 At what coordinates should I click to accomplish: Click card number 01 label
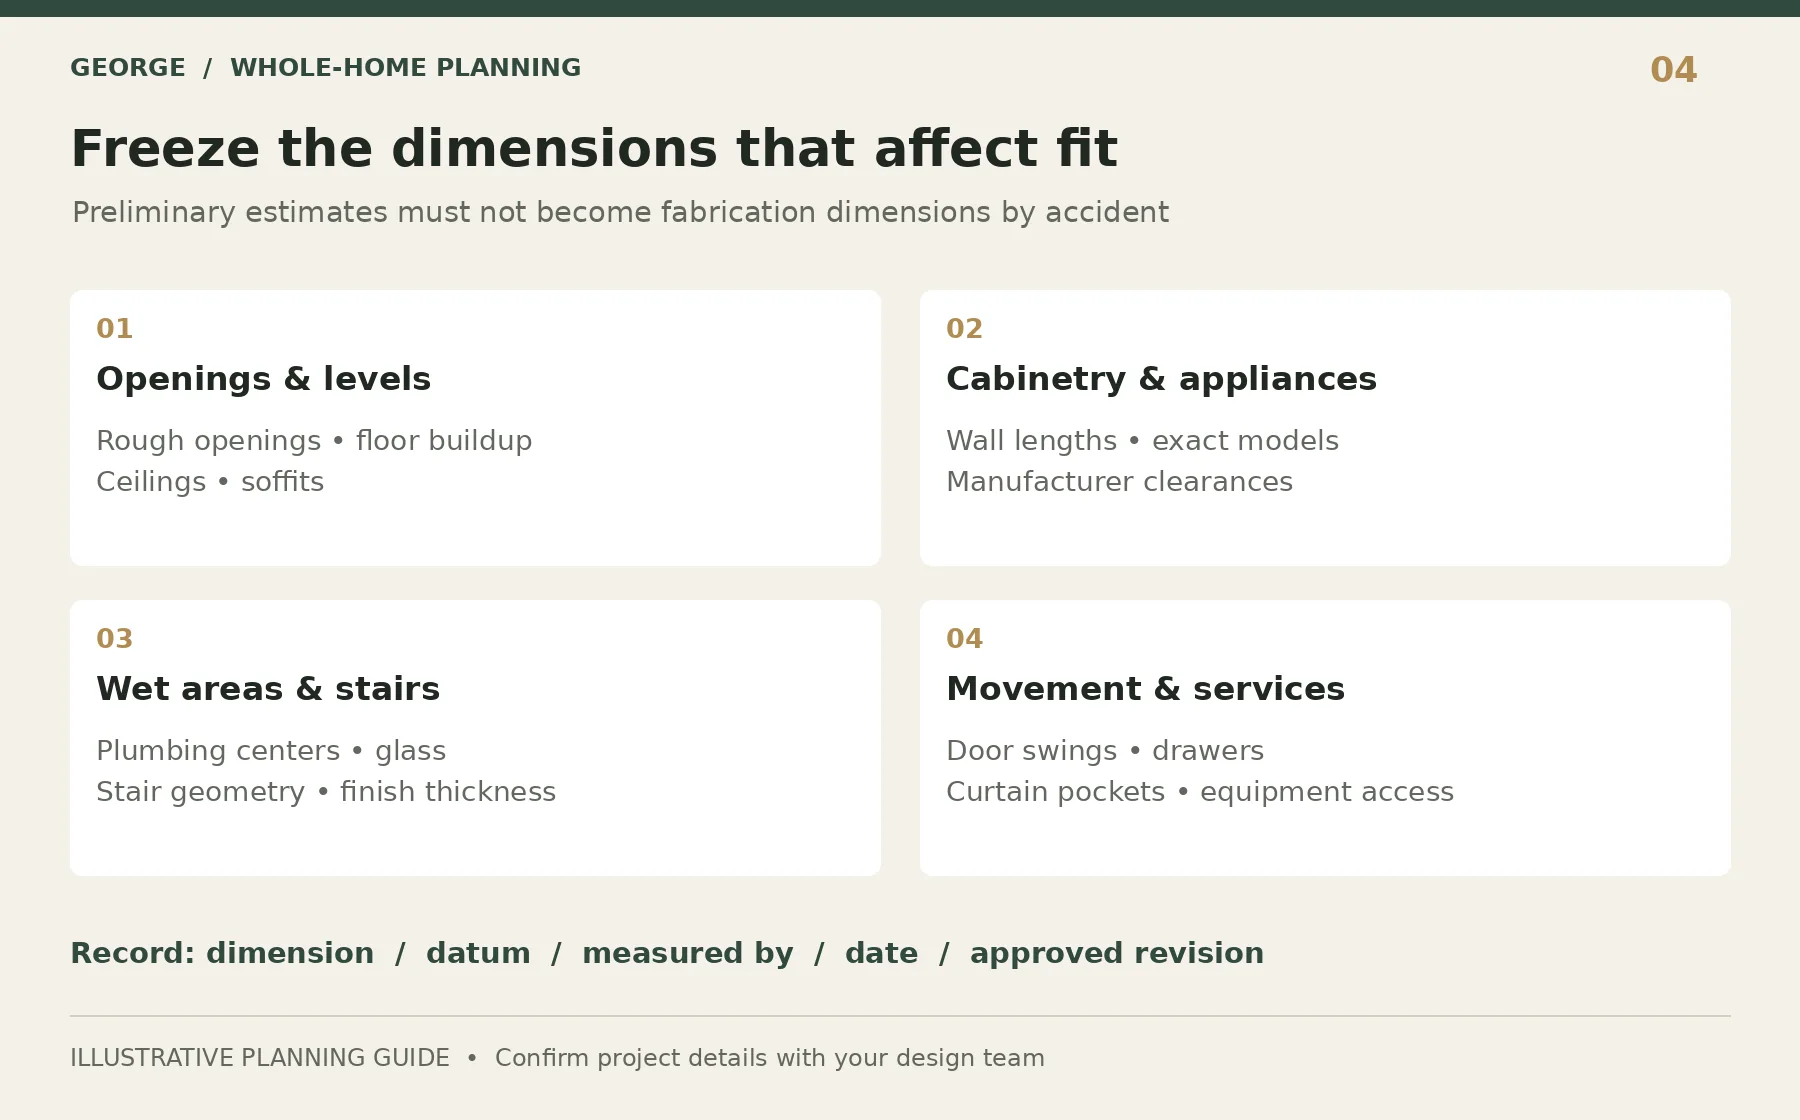114,329
